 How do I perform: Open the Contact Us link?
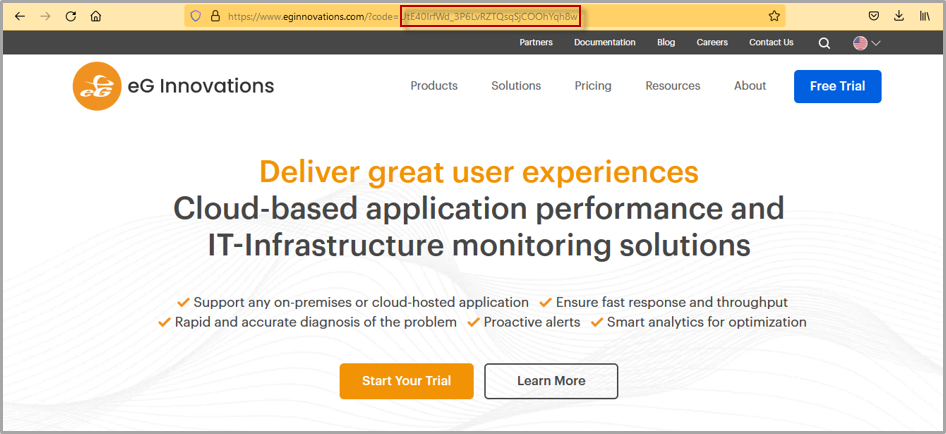[x=771, y=42]
